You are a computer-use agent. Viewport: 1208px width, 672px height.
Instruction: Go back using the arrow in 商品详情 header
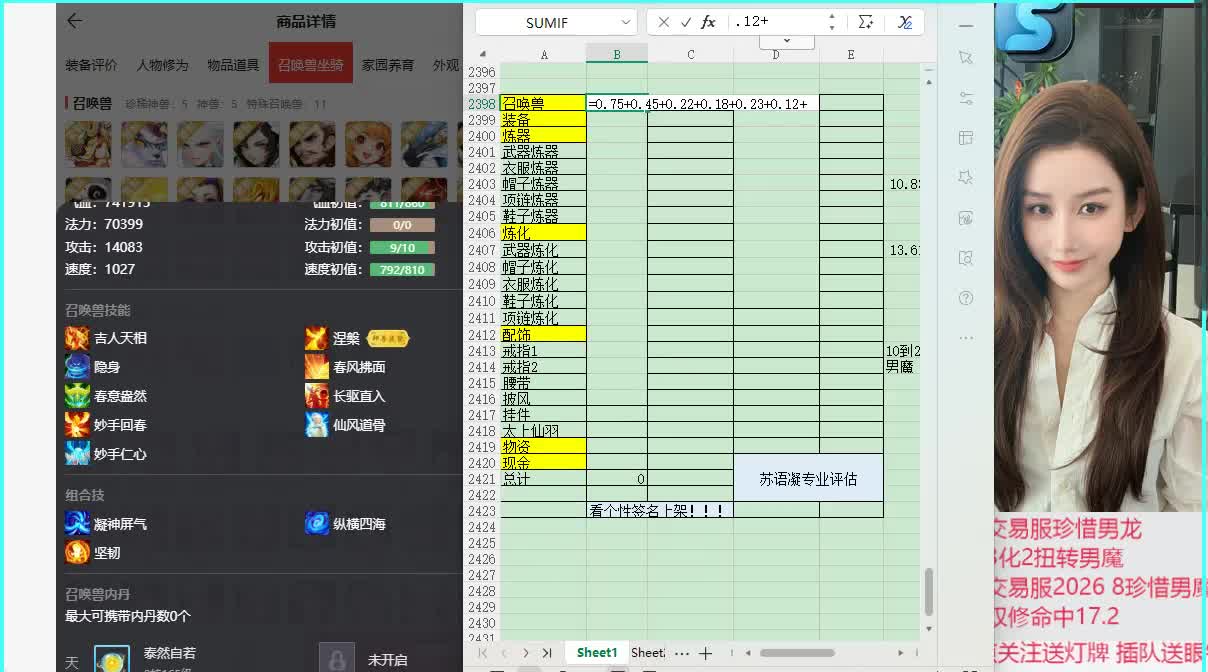pos(74,21)
